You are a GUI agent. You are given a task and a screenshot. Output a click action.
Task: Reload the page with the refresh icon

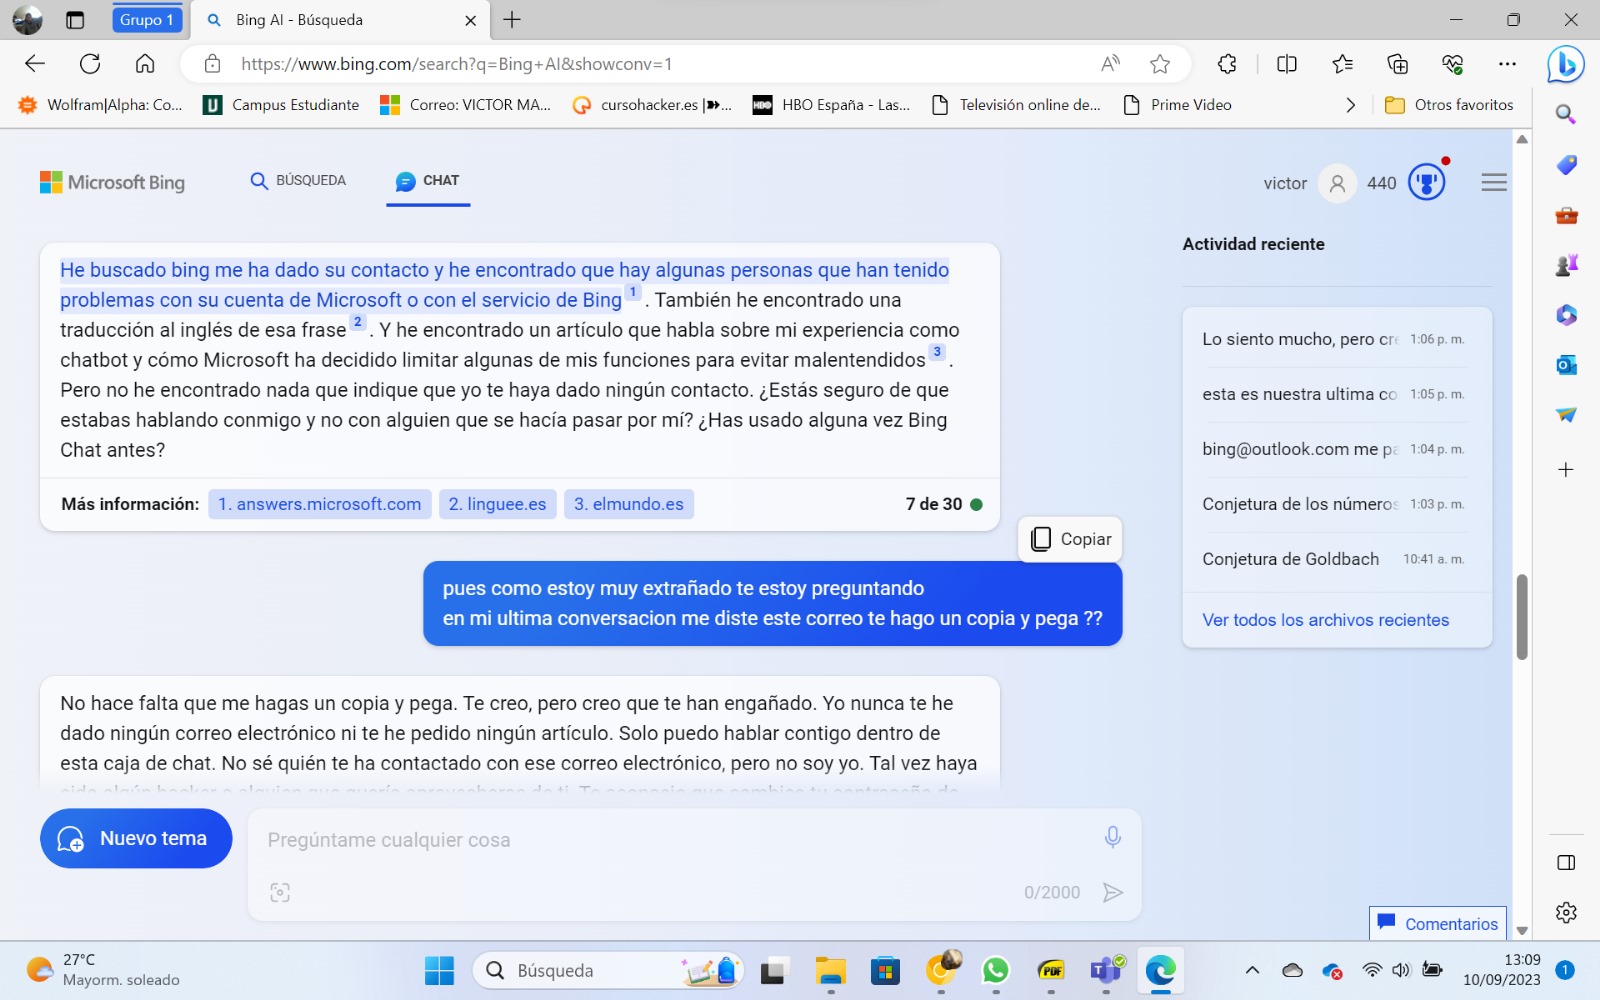click(x=90, y=64)
